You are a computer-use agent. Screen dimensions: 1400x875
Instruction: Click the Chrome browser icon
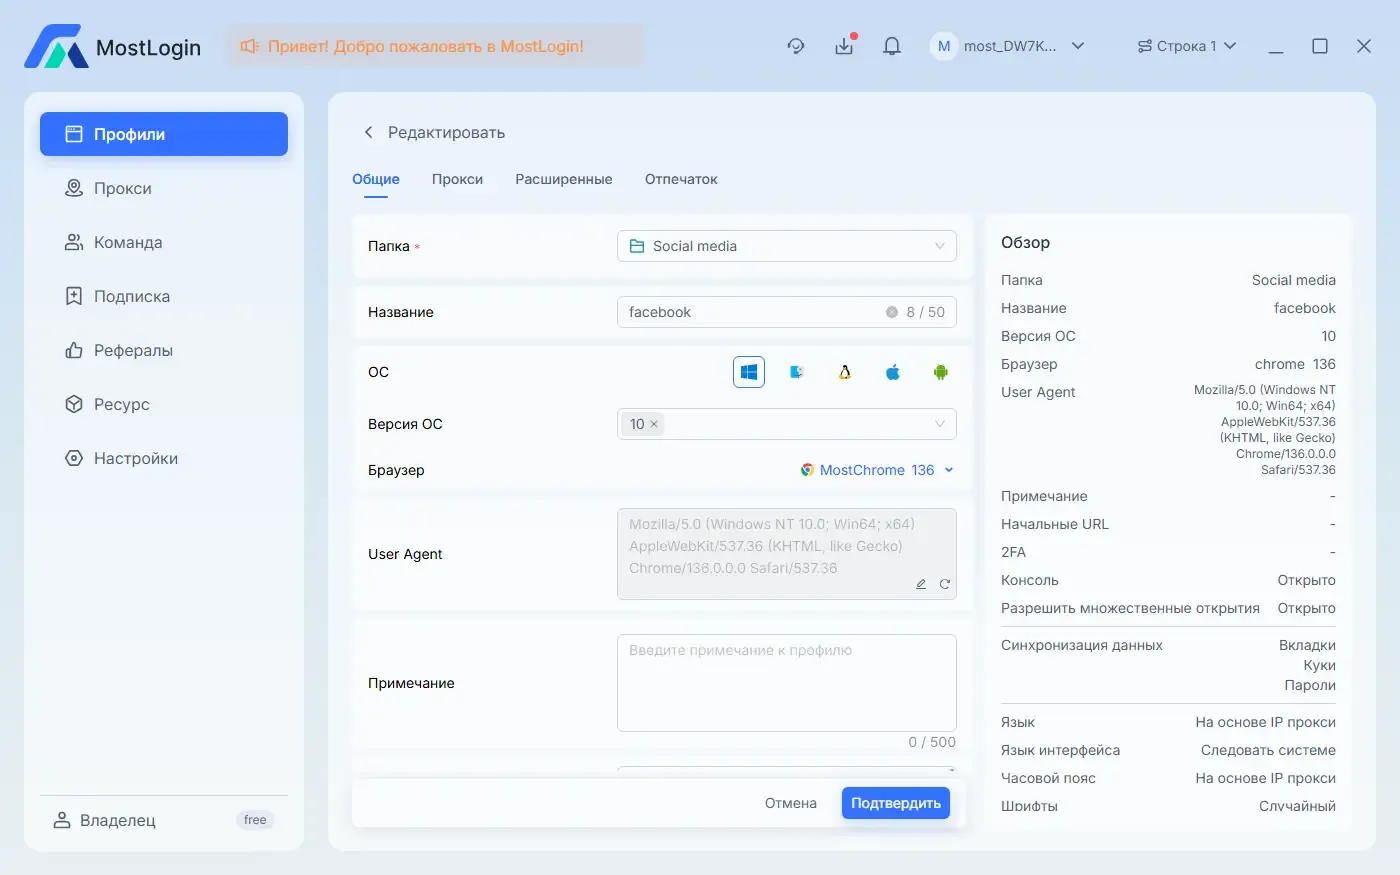click(x=807, y=470)
